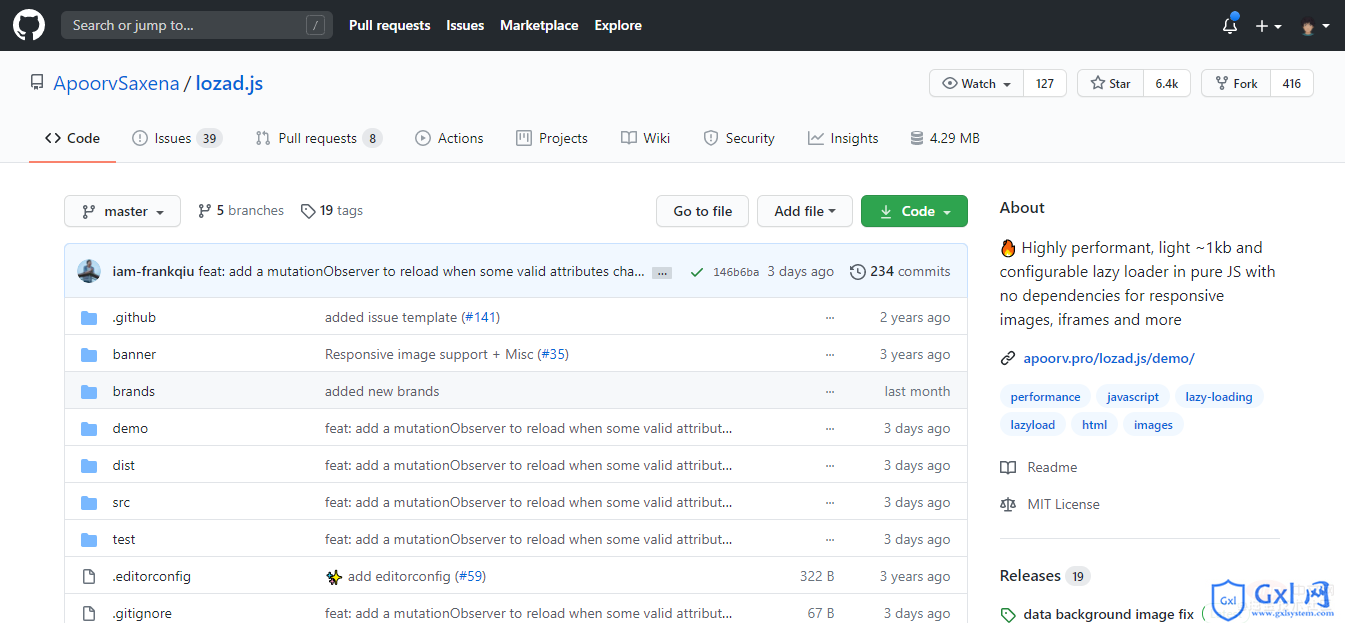Click the green commit status checkmark
The image size is (1345, 623).
696,271
